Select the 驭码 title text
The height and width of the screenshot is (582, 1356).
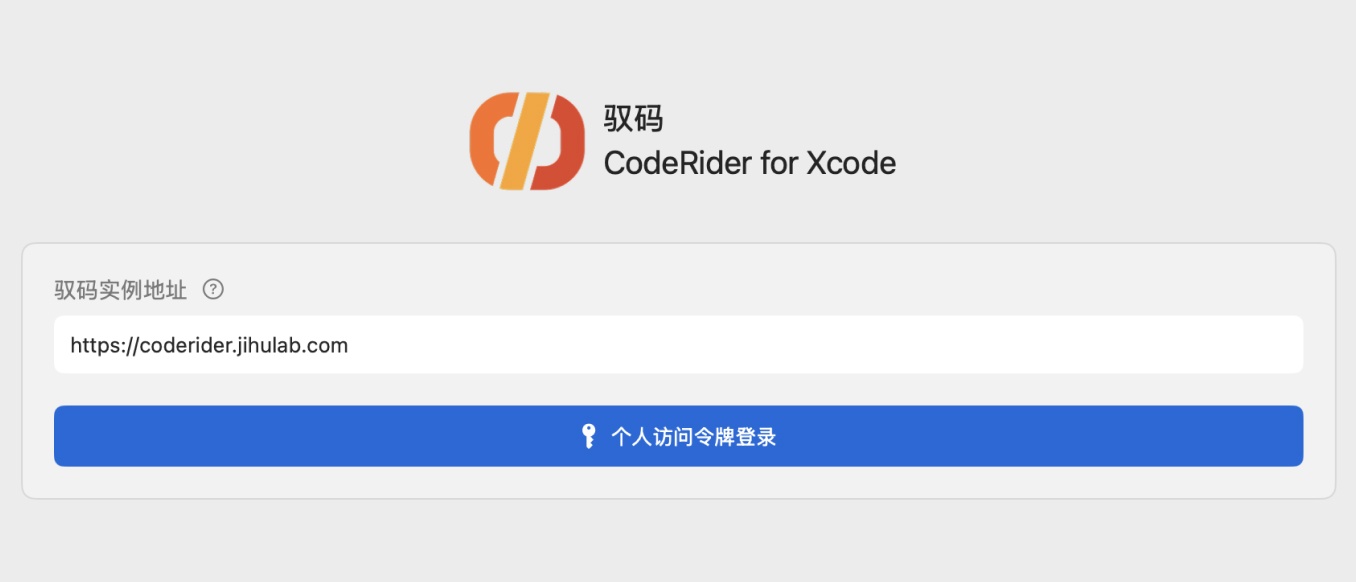click(x=633, y=119)
